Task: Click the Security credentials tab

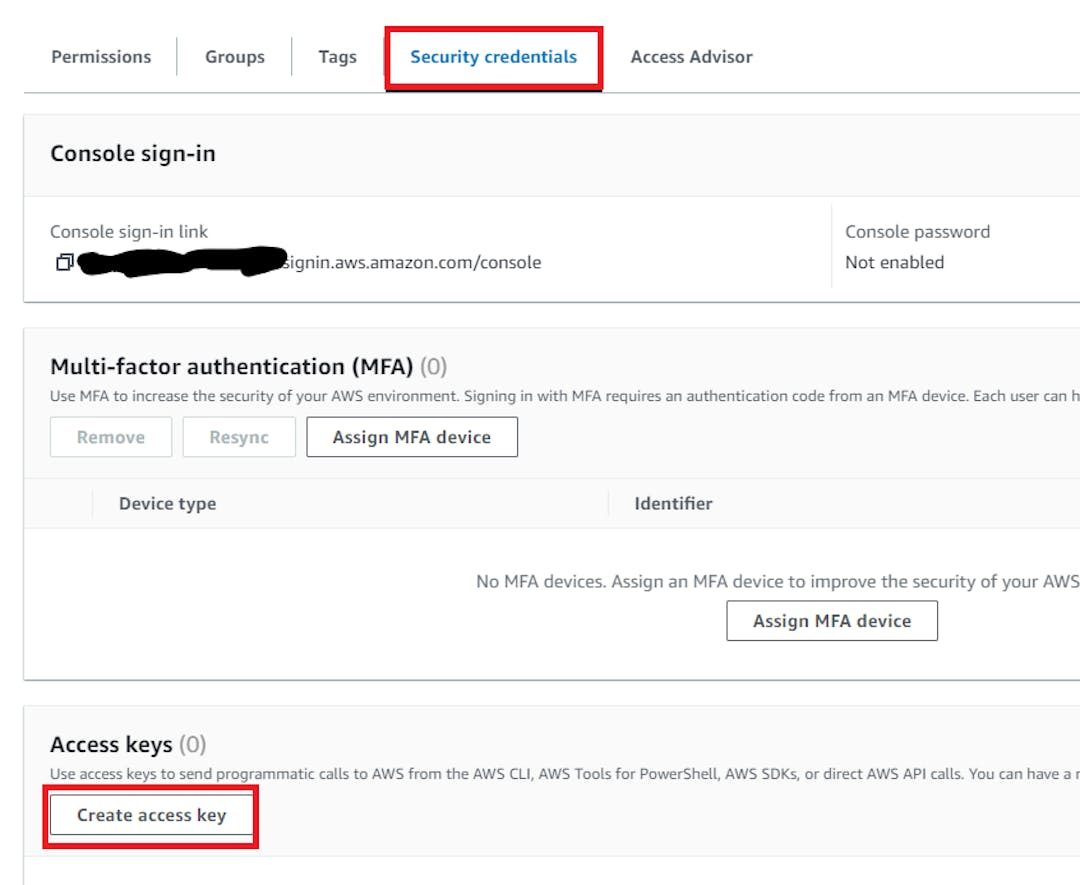Action: tap(493, 57)
